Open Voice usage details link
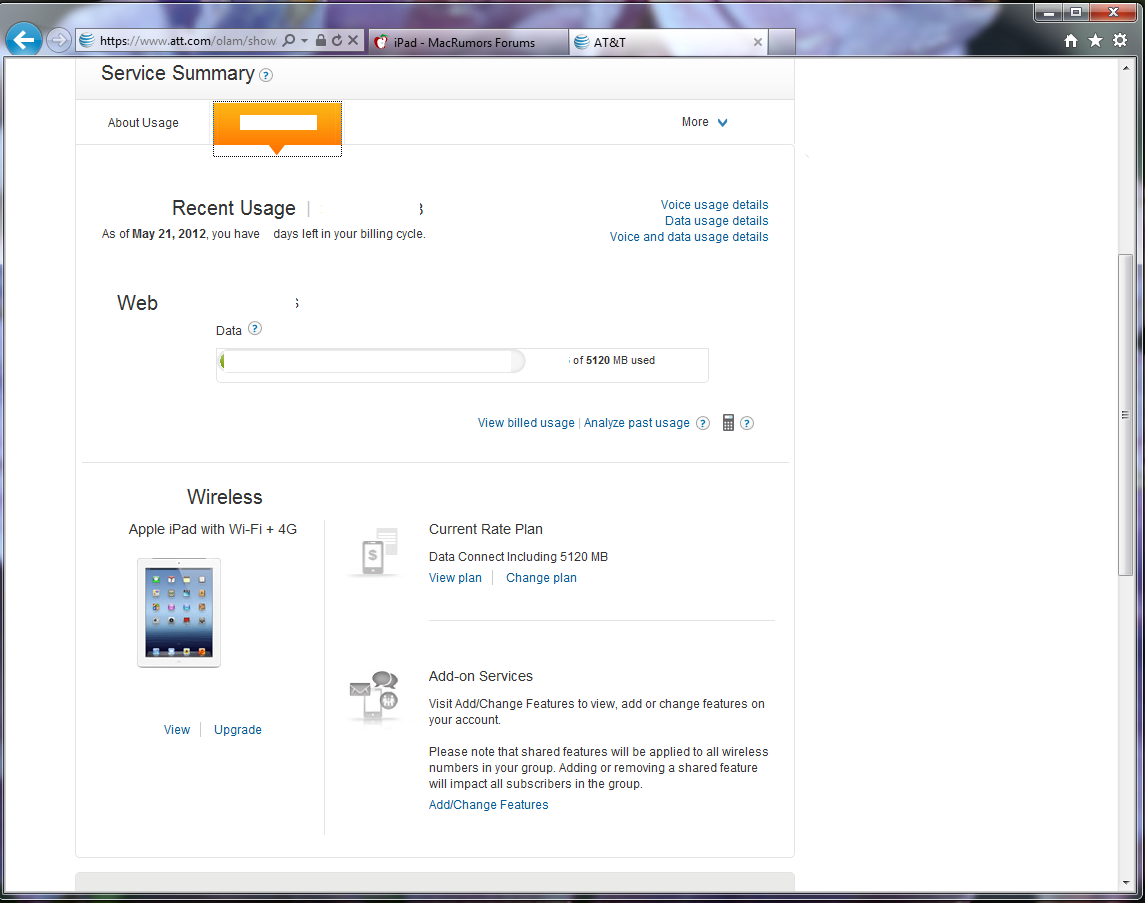The image size is (1145, 903). (714, 205)
